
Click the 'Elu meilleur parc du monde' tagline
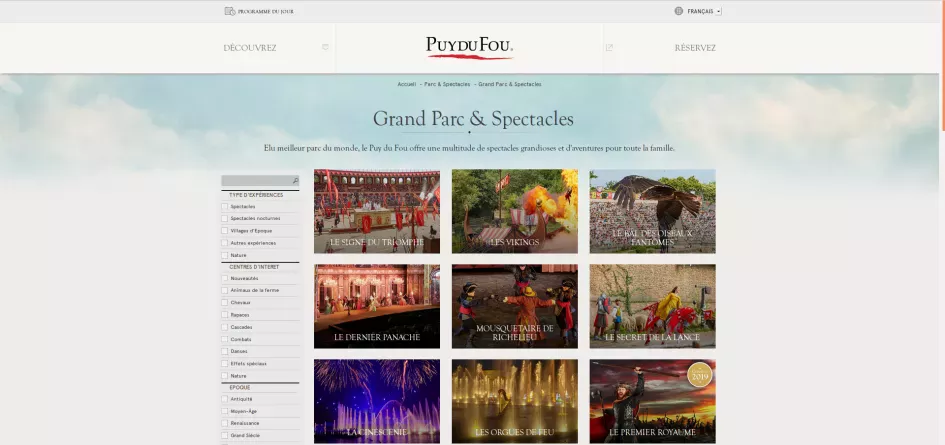pos(469,148)
